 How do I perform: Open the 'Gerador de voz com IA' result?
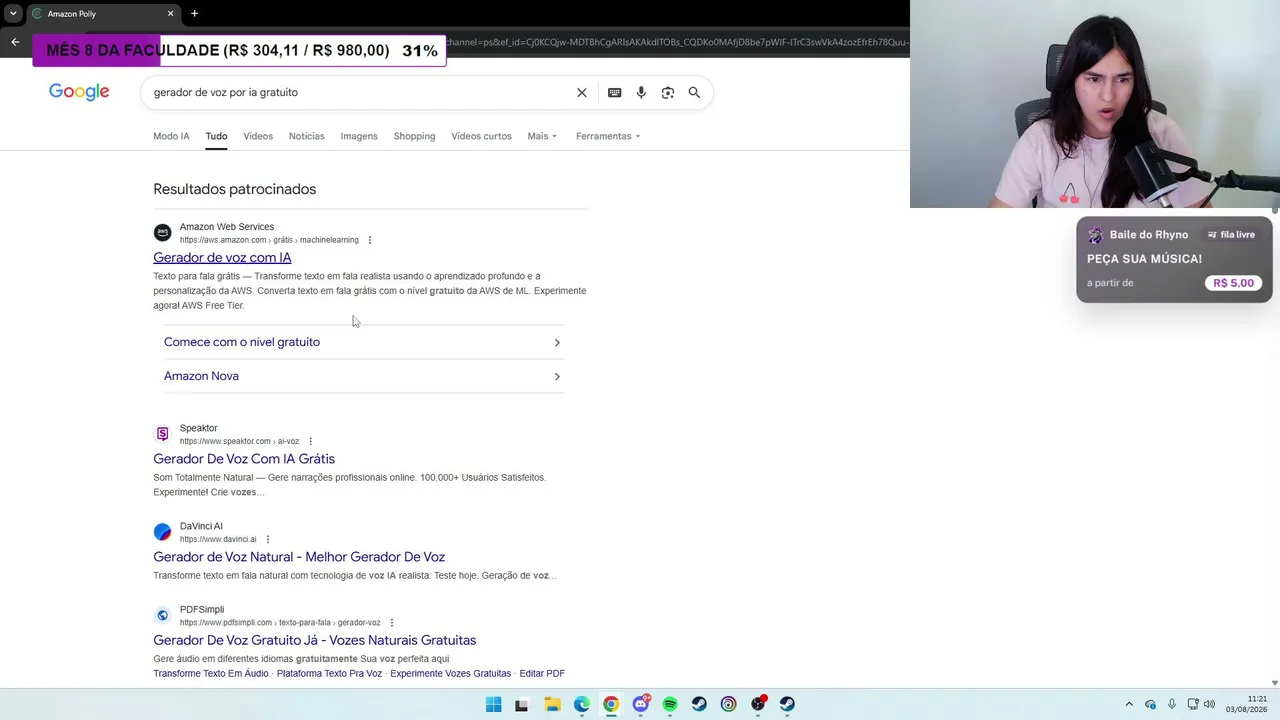pos(222,258)
